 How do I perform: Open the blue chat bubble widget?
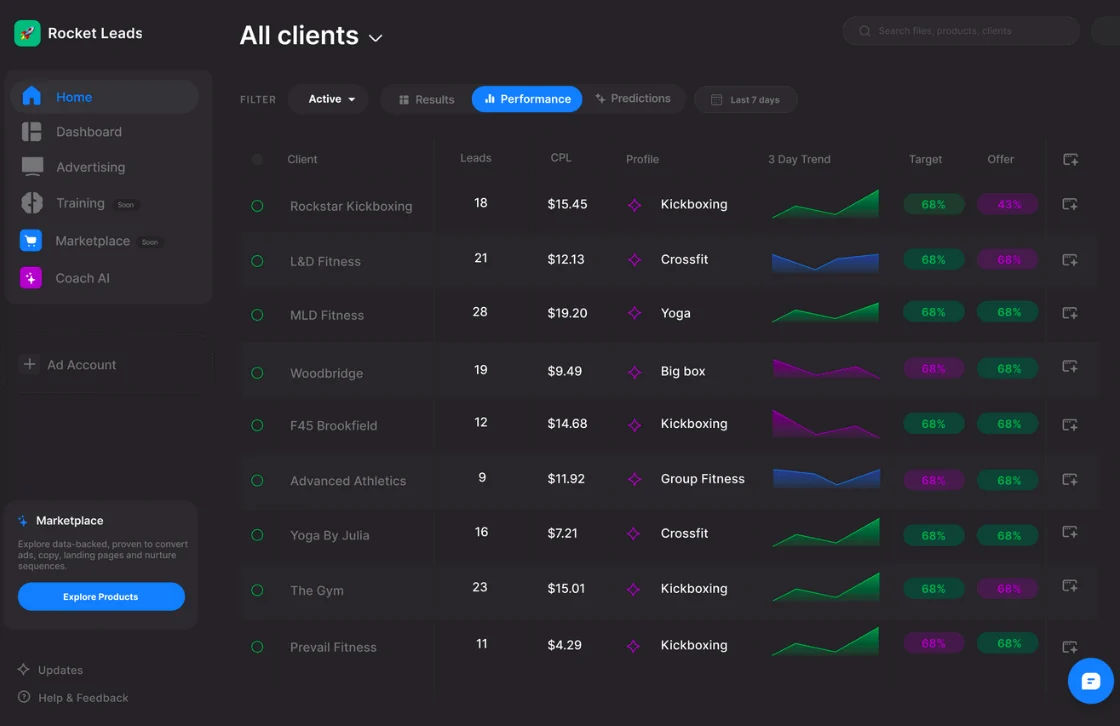(1090, 681)
